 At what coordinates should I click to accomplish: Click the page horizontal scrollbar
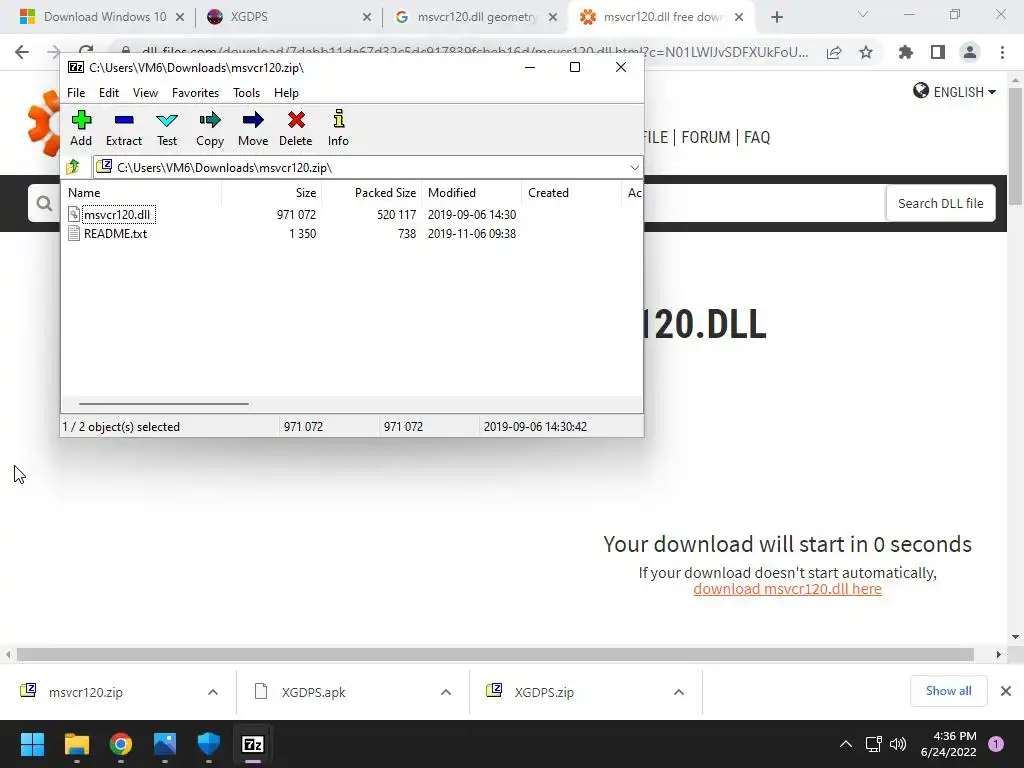coord(495,654)
